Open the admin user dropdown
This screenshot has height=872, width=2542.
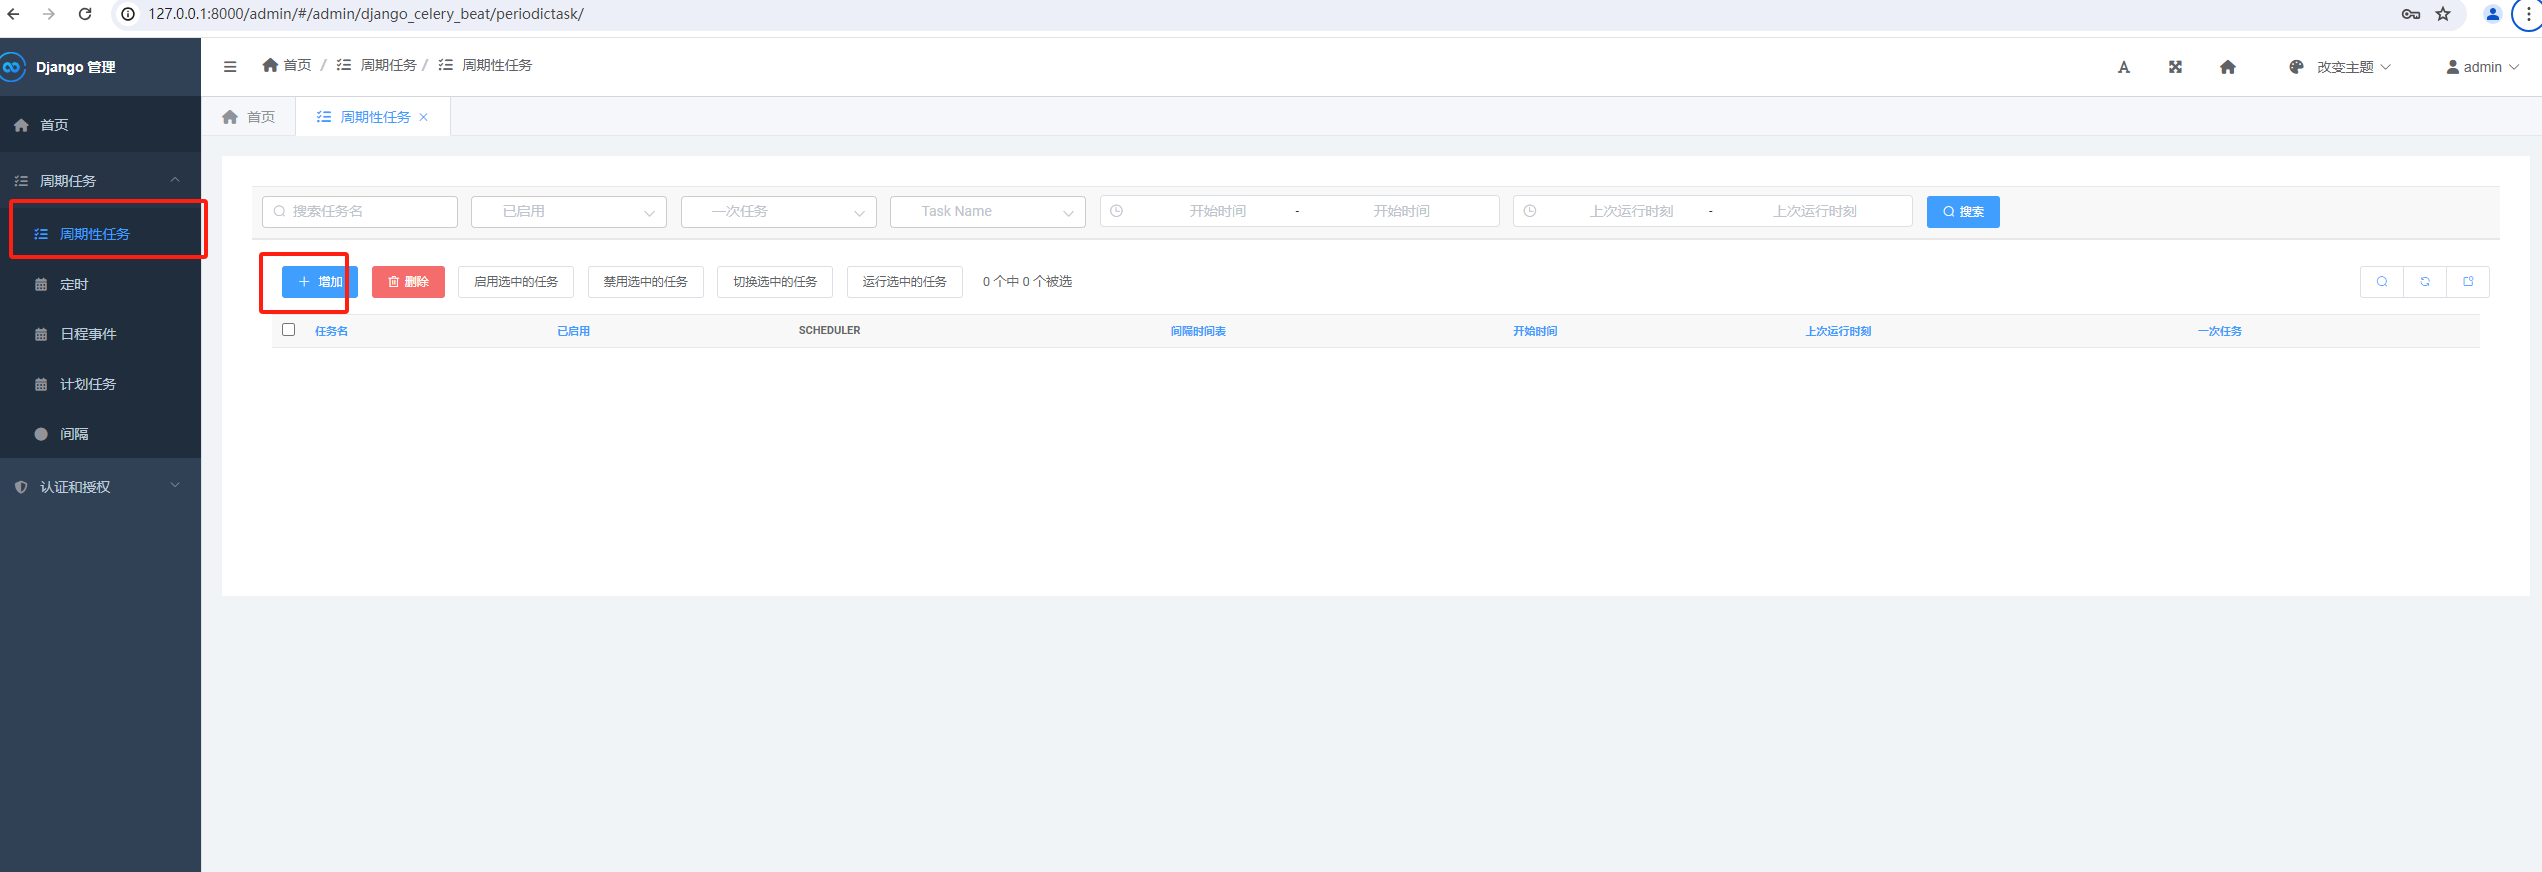tap(2483, 67)
